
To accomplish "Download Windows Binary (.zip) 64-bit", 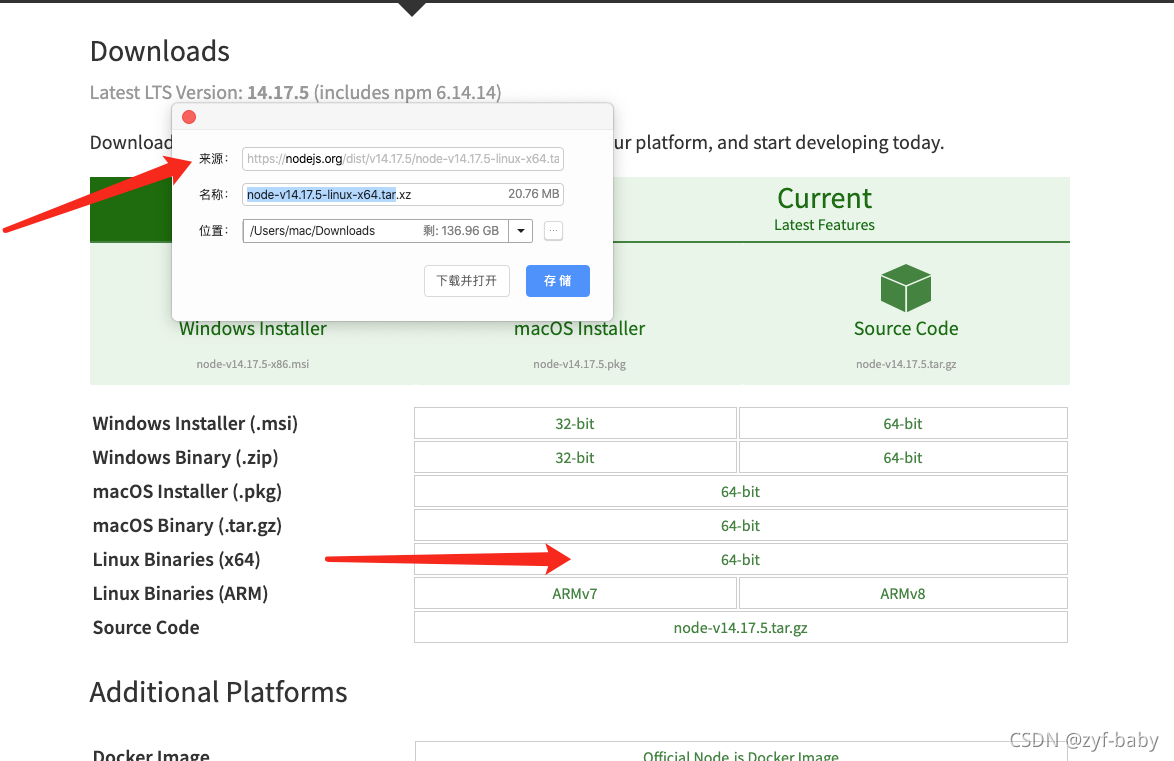I will [x=903, y=458].
